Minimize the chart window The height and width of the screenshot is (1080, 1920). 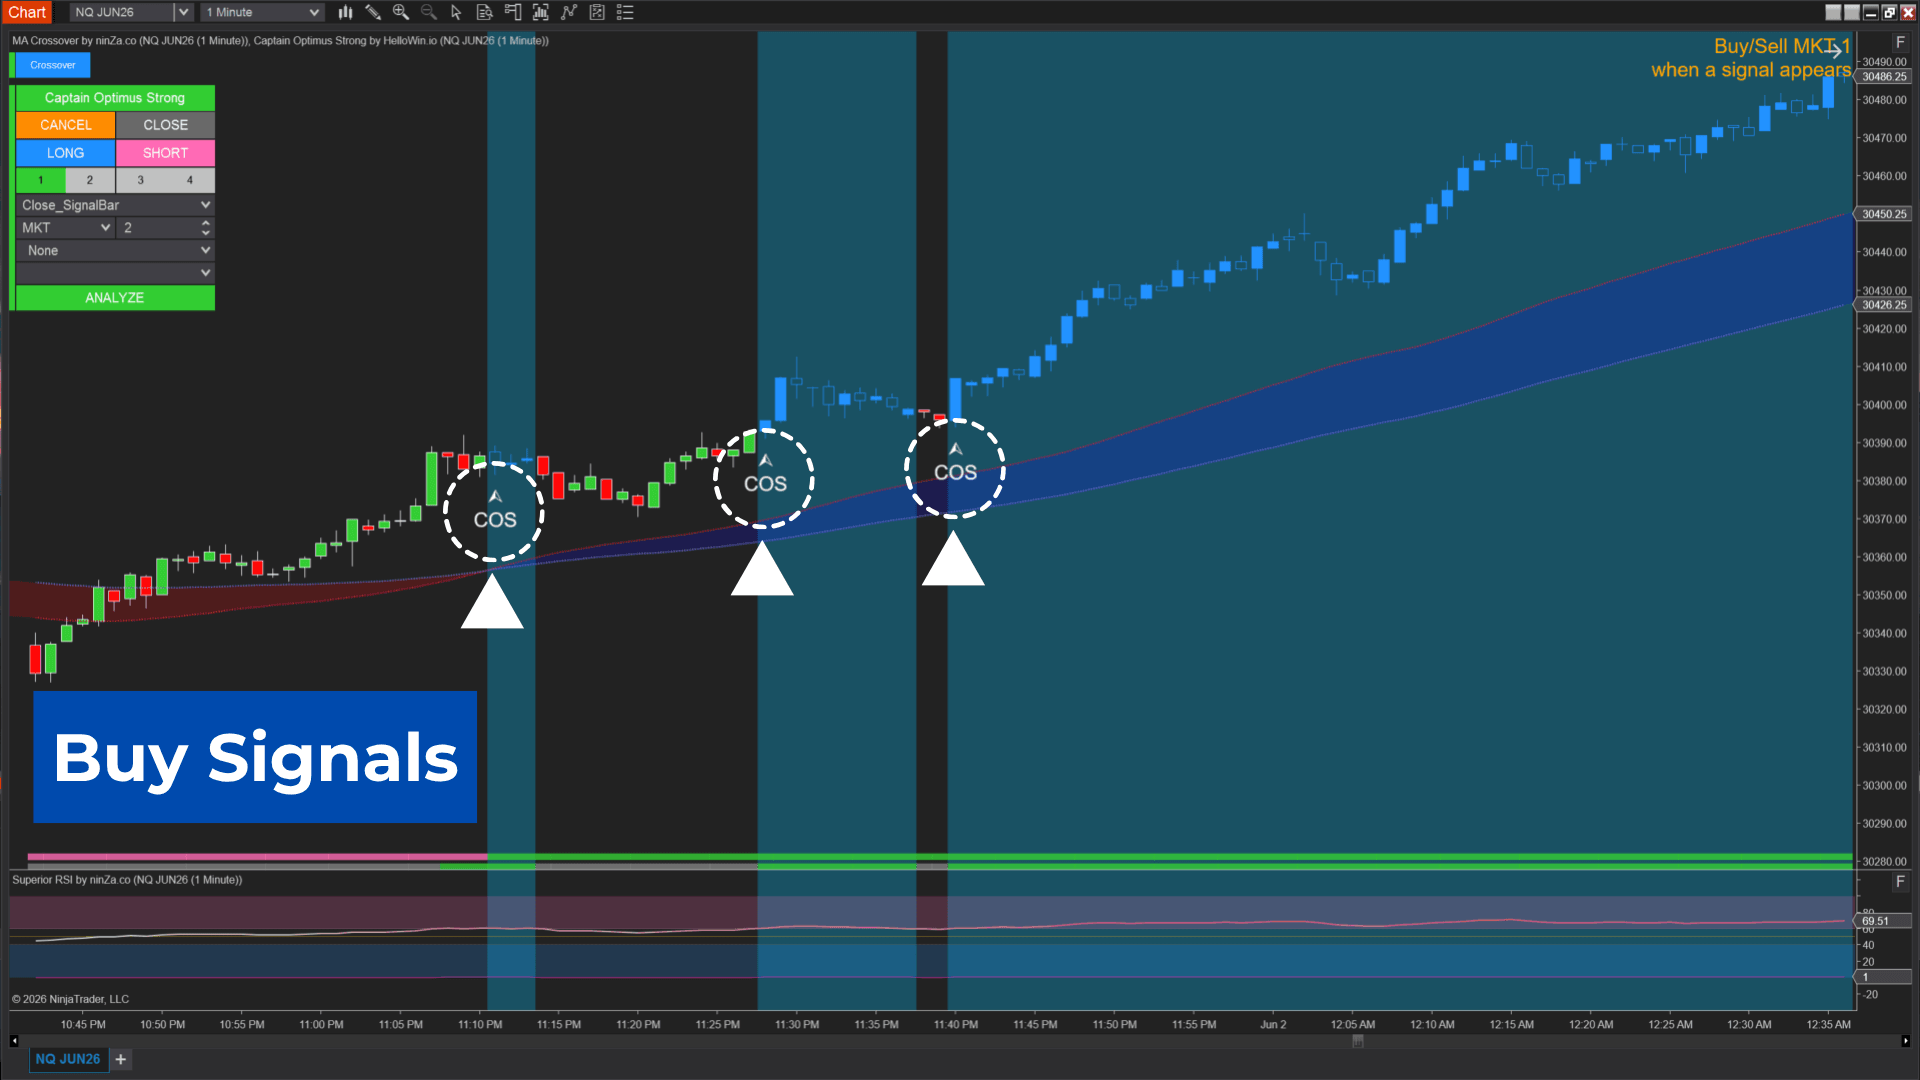[x=1870, y=12]
